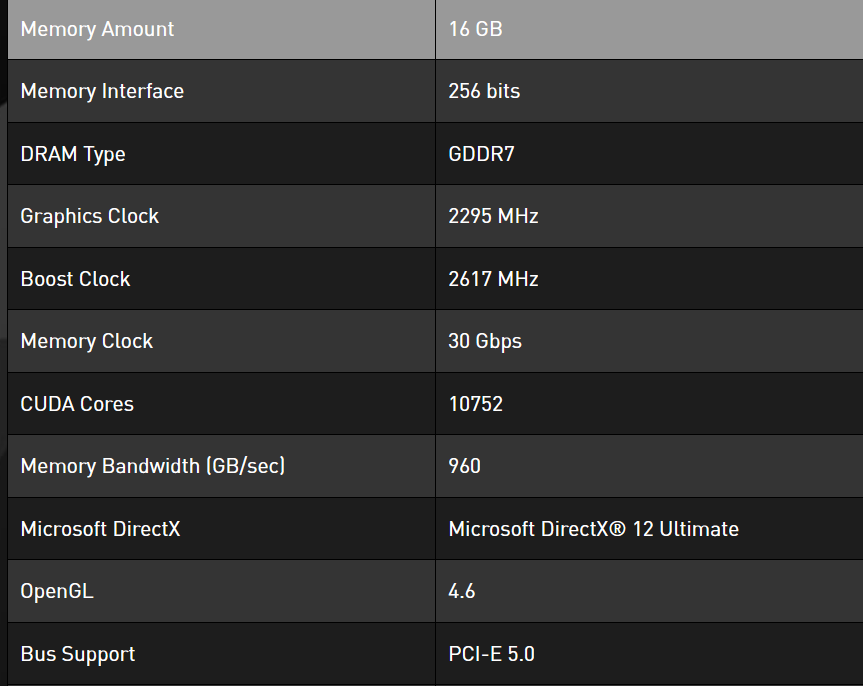Click the Memory Clock label
This screenshot has width=863, height=686.
[x=87, y=341]
